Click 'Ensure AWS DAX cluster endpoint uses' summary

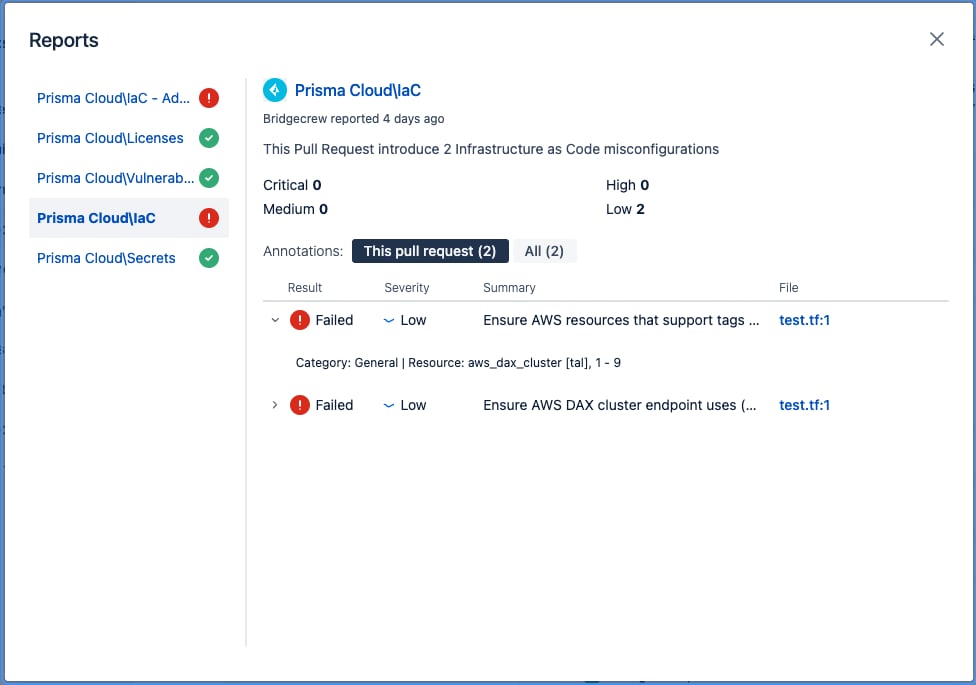point(619,405)
